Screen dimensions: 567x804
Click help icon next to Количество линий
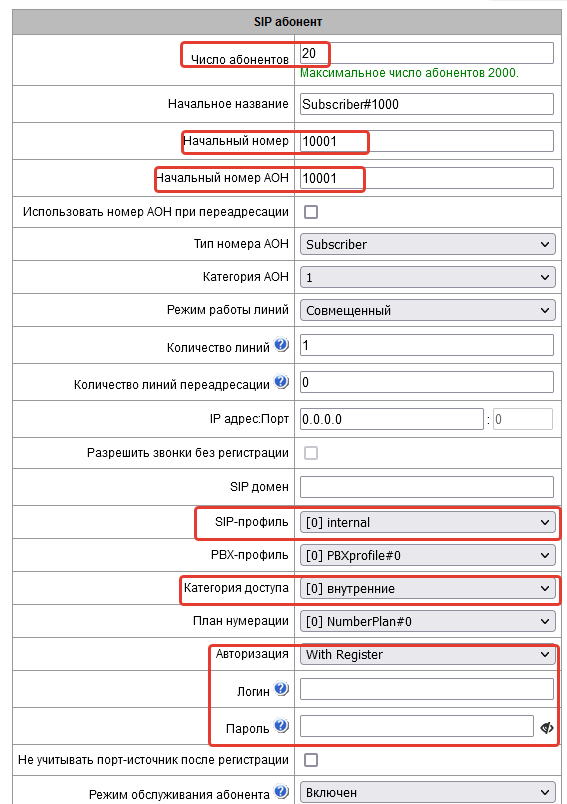tap(281, 345)
